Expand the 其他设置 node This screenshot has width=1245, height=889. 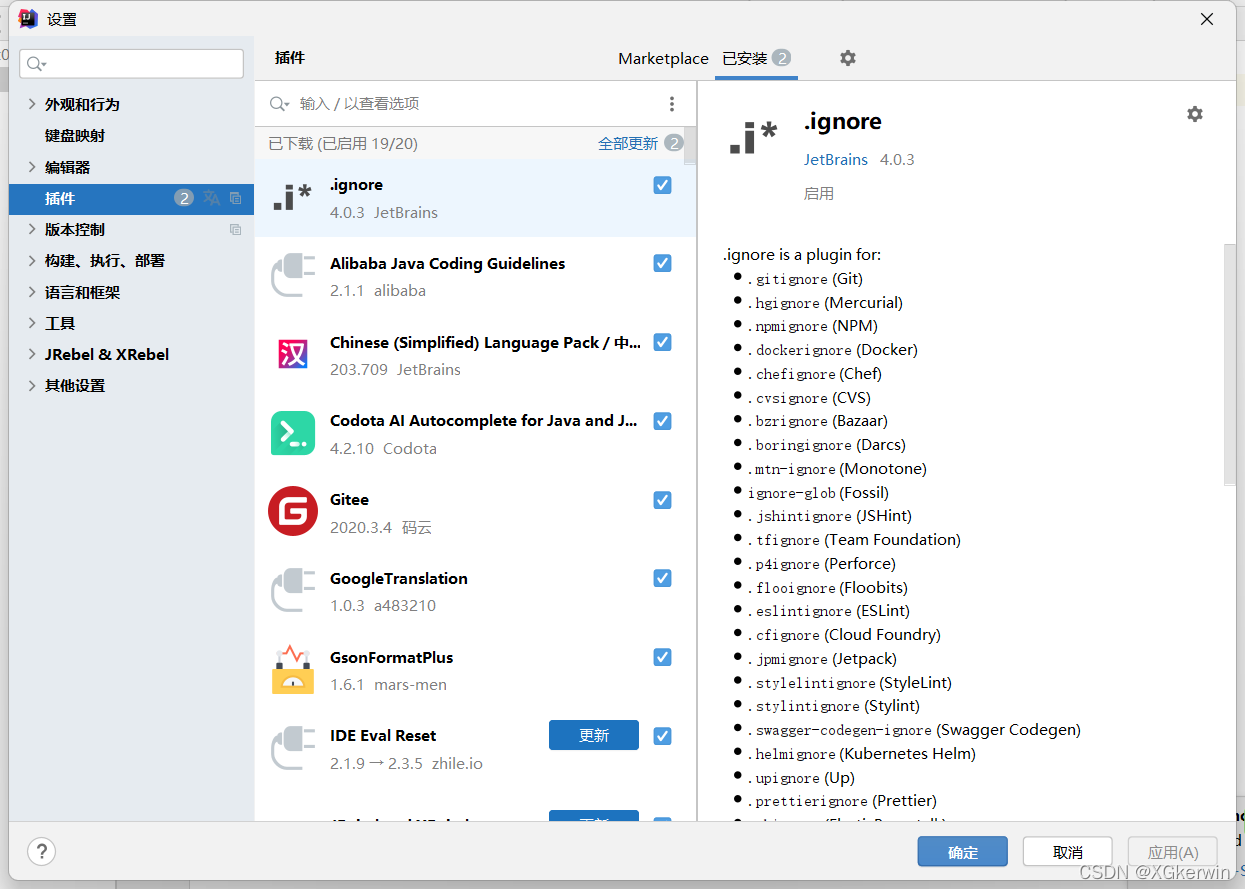pyautogui.click(x=32, y=385)
